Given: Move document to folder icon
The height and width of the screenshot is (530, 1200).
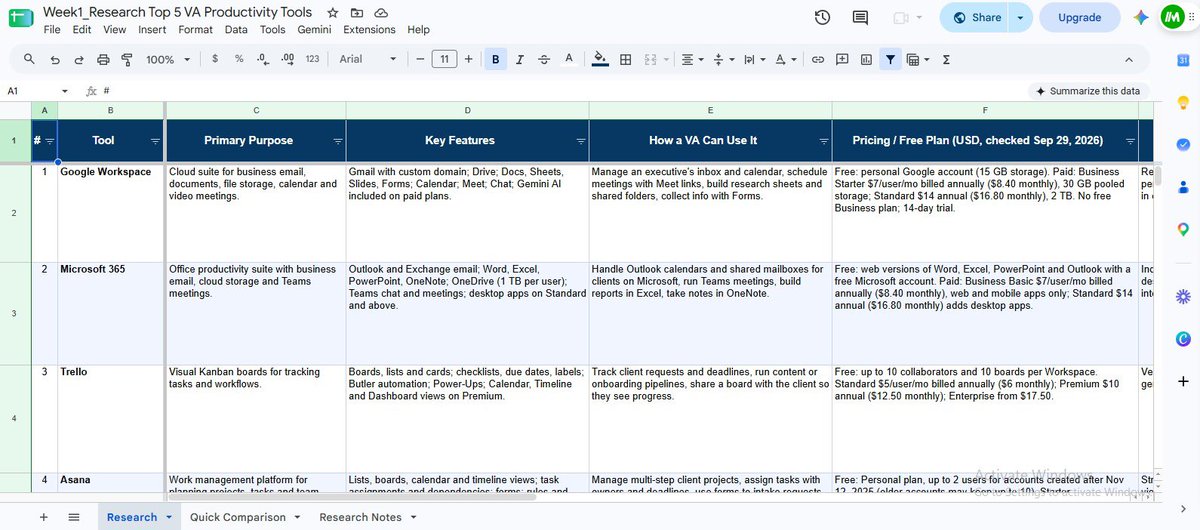Looking at the screenshot, I should click(x=357, y=13).
